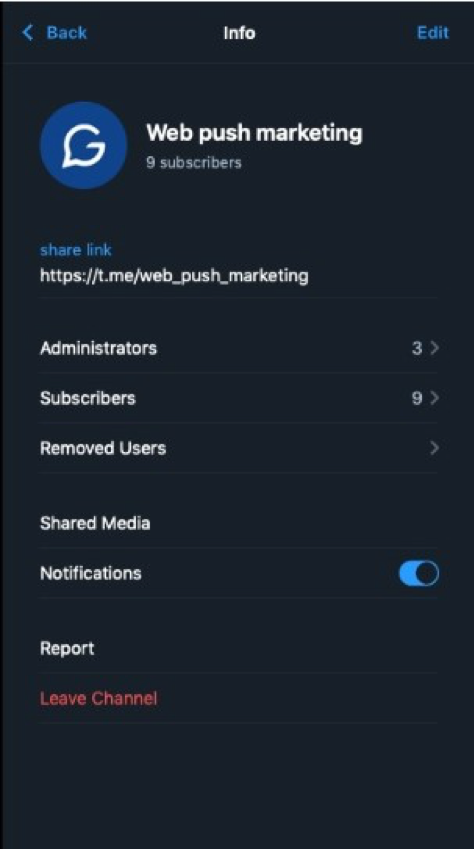Viewport: 474px width, 849px height.
Task: Open the t.me/web_push_marketing share link
Action: click(174, 277)
